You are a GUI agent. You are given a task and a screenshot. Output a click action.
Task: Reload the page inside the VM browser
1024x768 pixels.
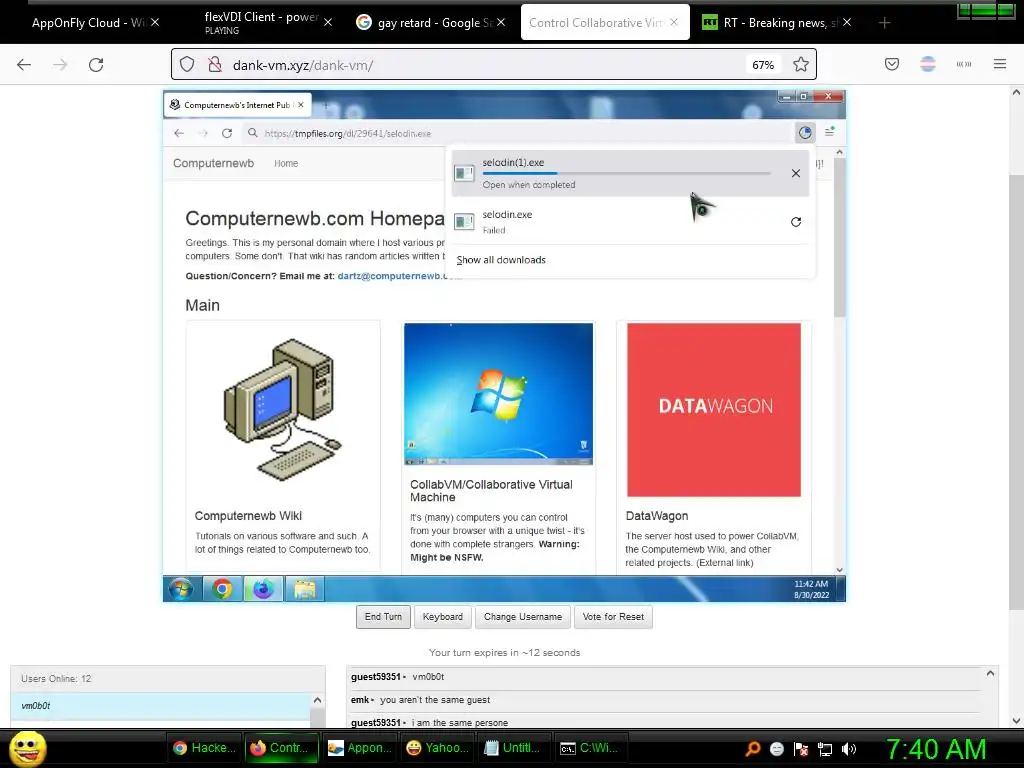227,133
